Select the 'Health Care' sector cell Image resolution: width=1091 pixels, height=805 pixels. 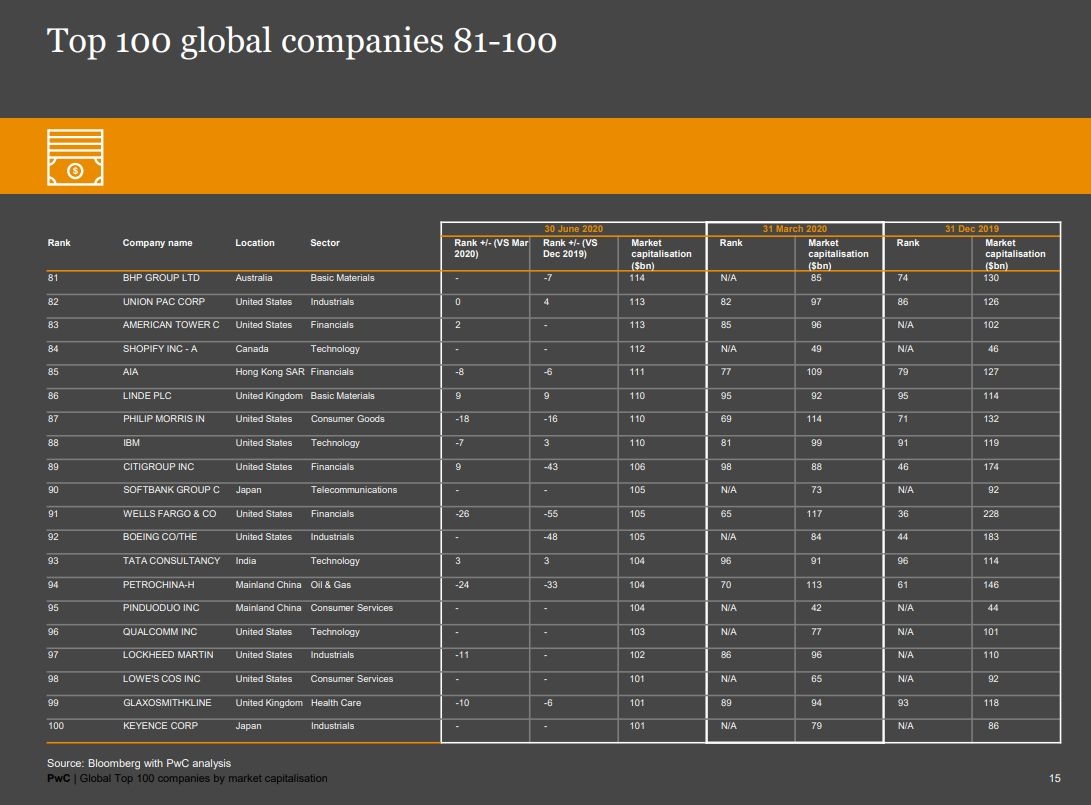336,703
